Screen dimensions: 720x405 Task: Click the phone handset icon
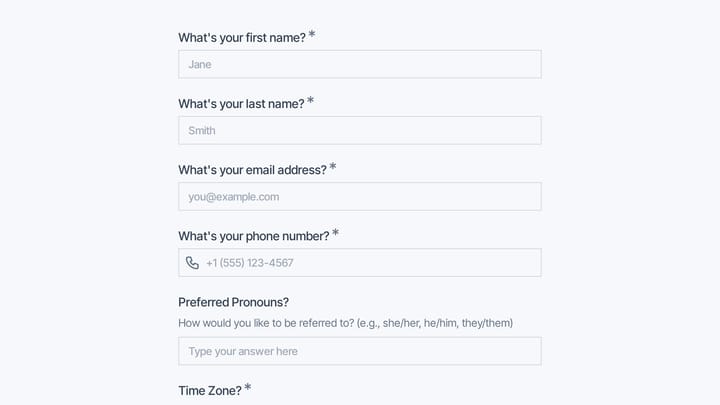(192, 263)
